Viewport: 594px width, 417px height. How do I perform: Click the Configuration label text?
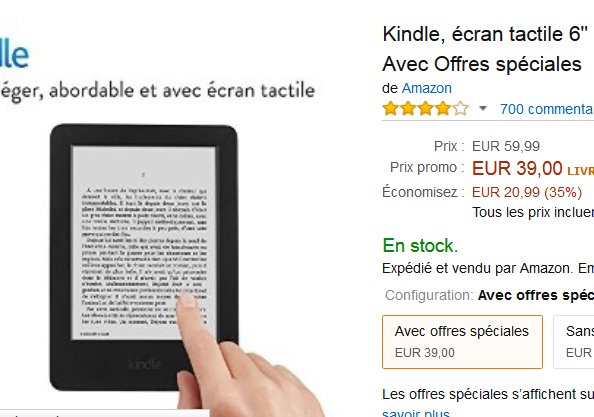point(429,295)
